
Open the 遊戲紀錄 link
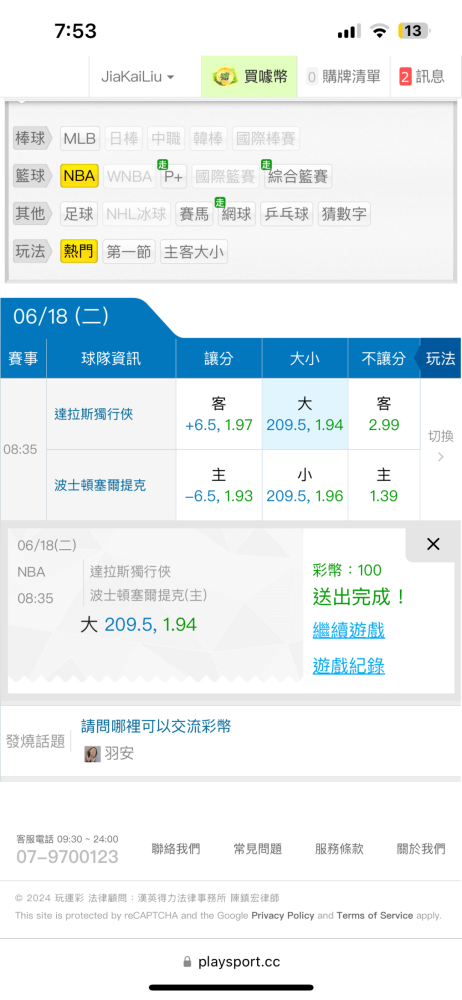tap(348, 666)
